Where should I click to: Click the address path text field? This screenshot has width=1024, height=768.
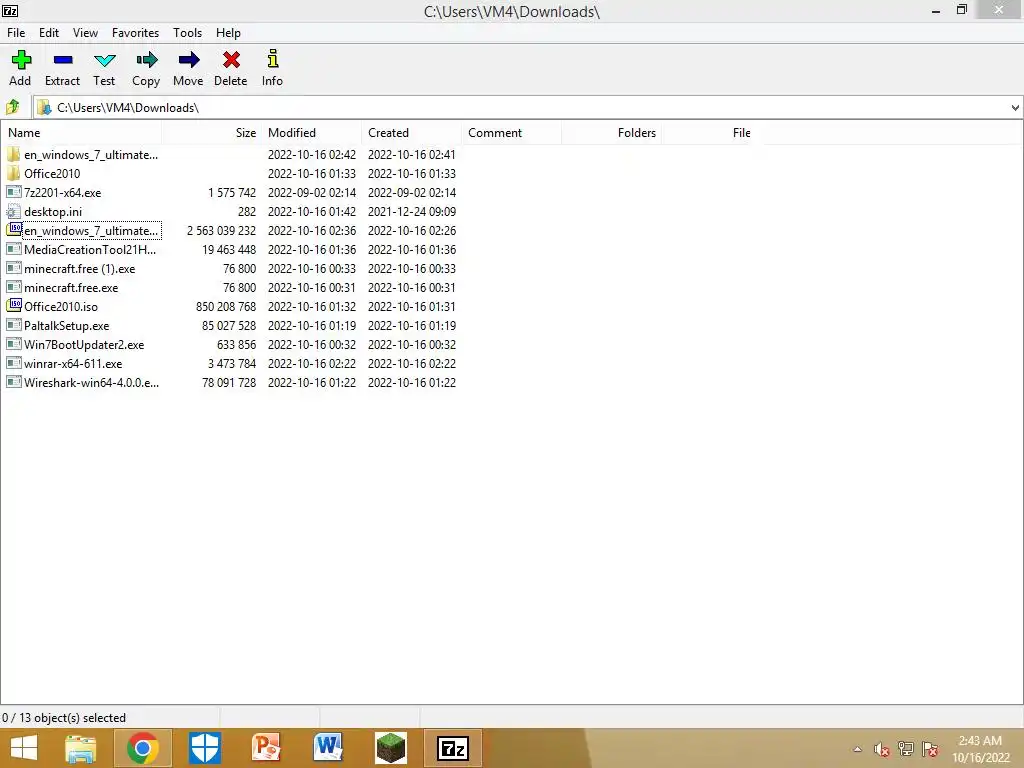pos(522,108)
